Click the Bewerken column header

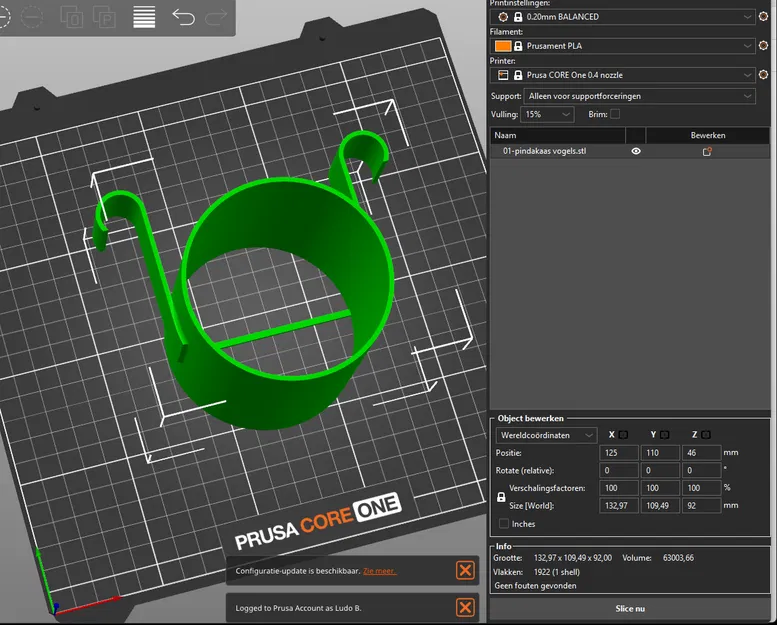pos(708,135)
